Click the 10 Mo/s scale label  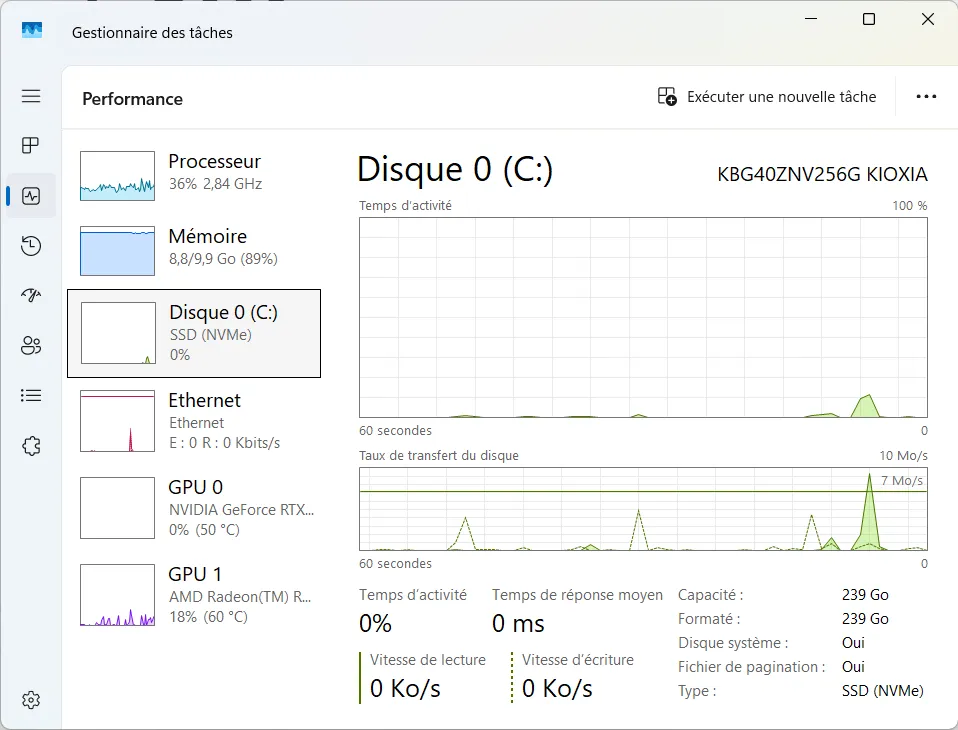point(903,456)
